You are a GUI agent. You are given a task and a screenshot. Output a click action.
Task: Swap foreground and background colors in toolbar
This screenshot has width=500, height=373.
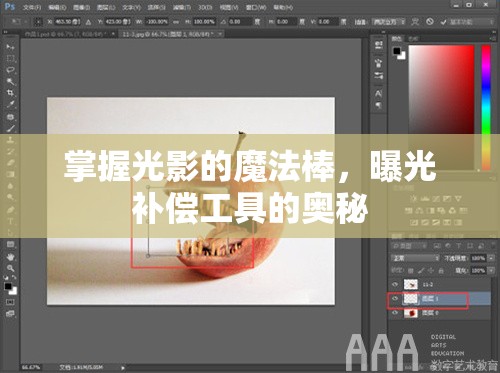[x=14, y=277]
